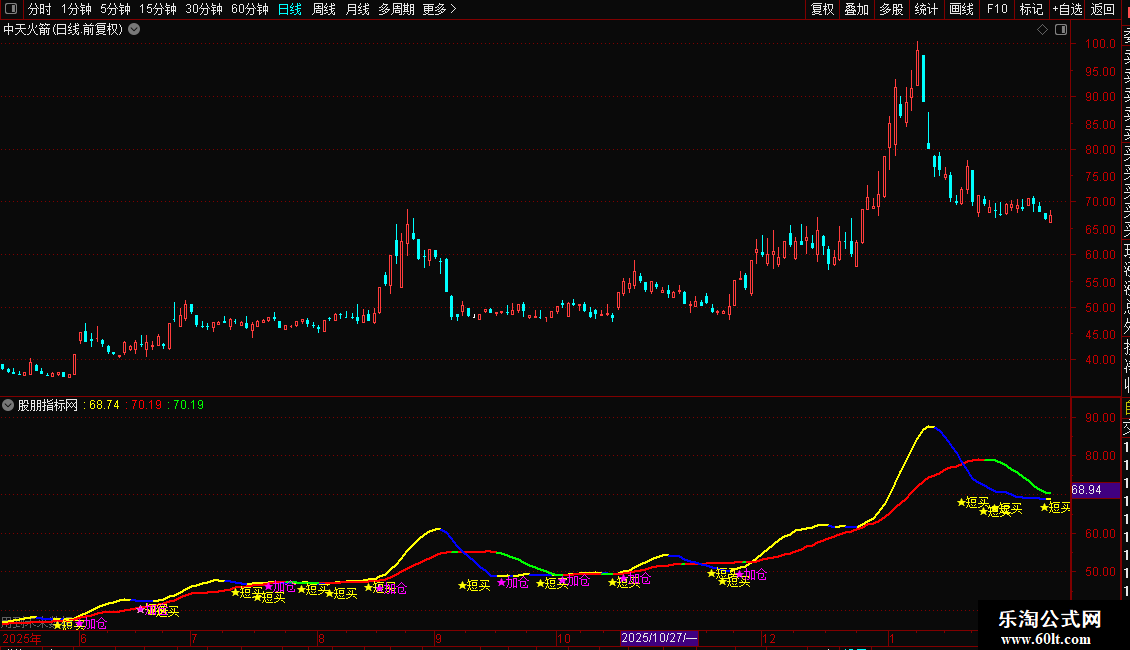This screenshot has width=1130, height=650.
Task: Toggle 复权 price adjustment
Action: 822,9
